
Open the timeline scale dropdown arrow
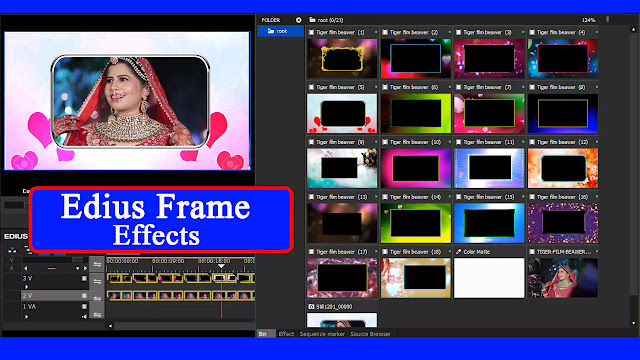[x=77, y=269]
